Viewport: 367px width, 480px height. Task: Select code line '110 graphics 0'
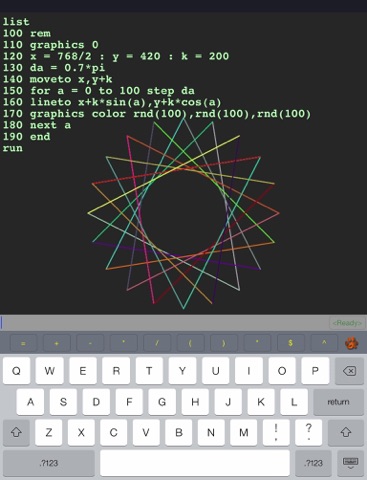(51, 45)
